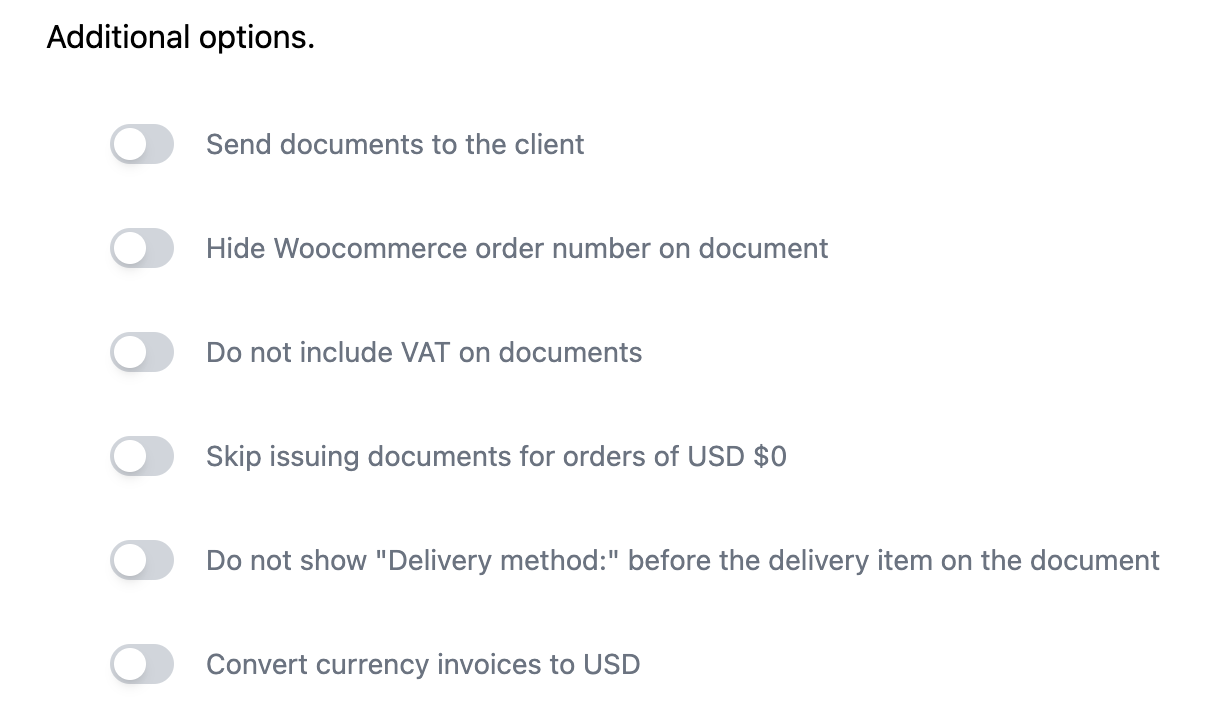Toggle Do not include VAT on documents

pyautogui.click(x=142, y=352)
